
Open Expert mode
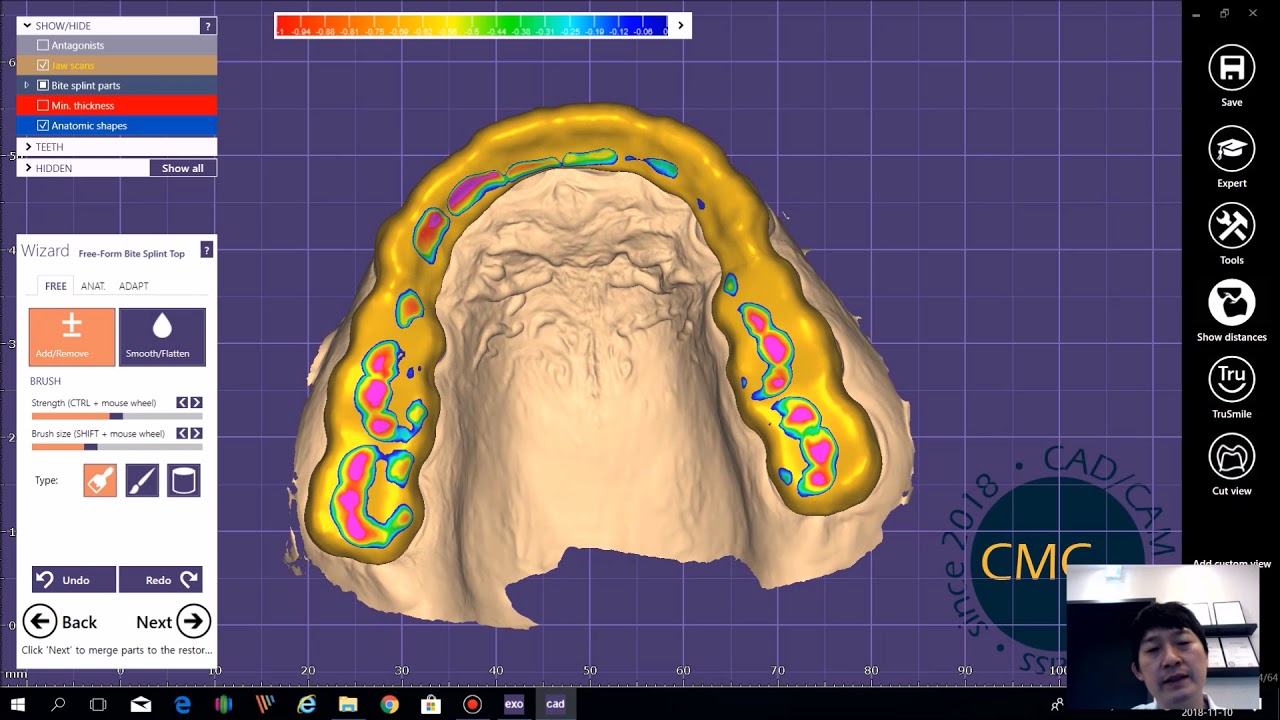[x=1231, y=149]
